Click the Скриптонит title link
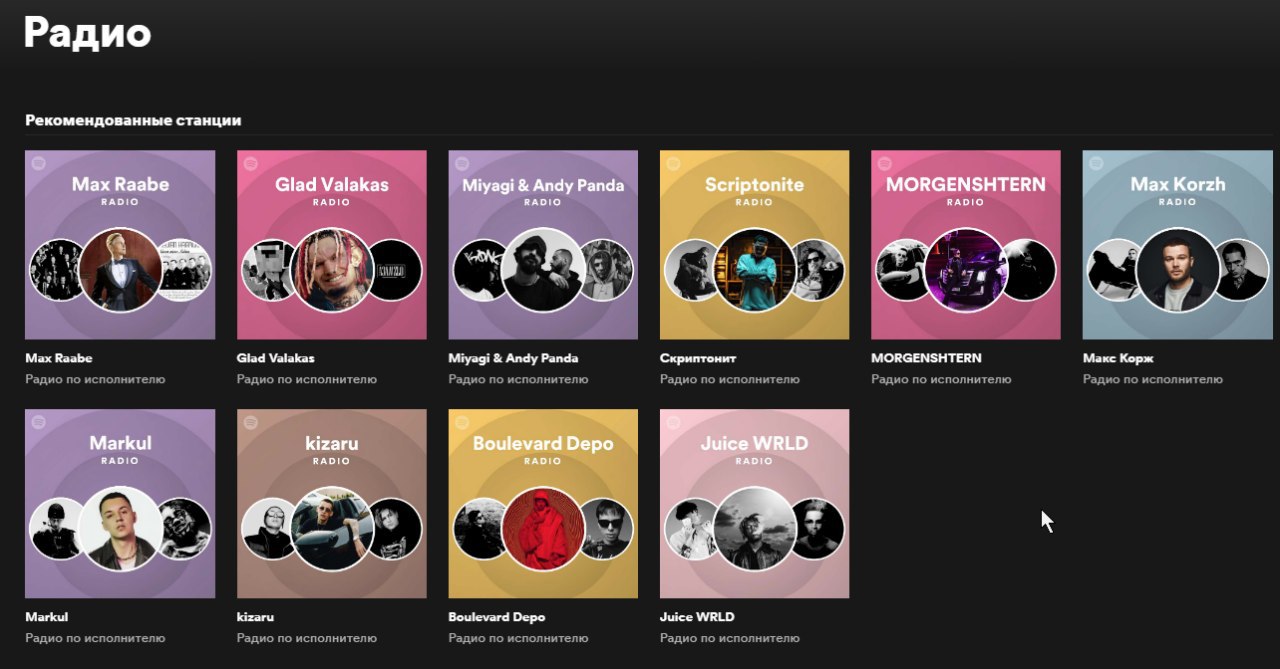The image size is (1280, 669). click(698, 358)
